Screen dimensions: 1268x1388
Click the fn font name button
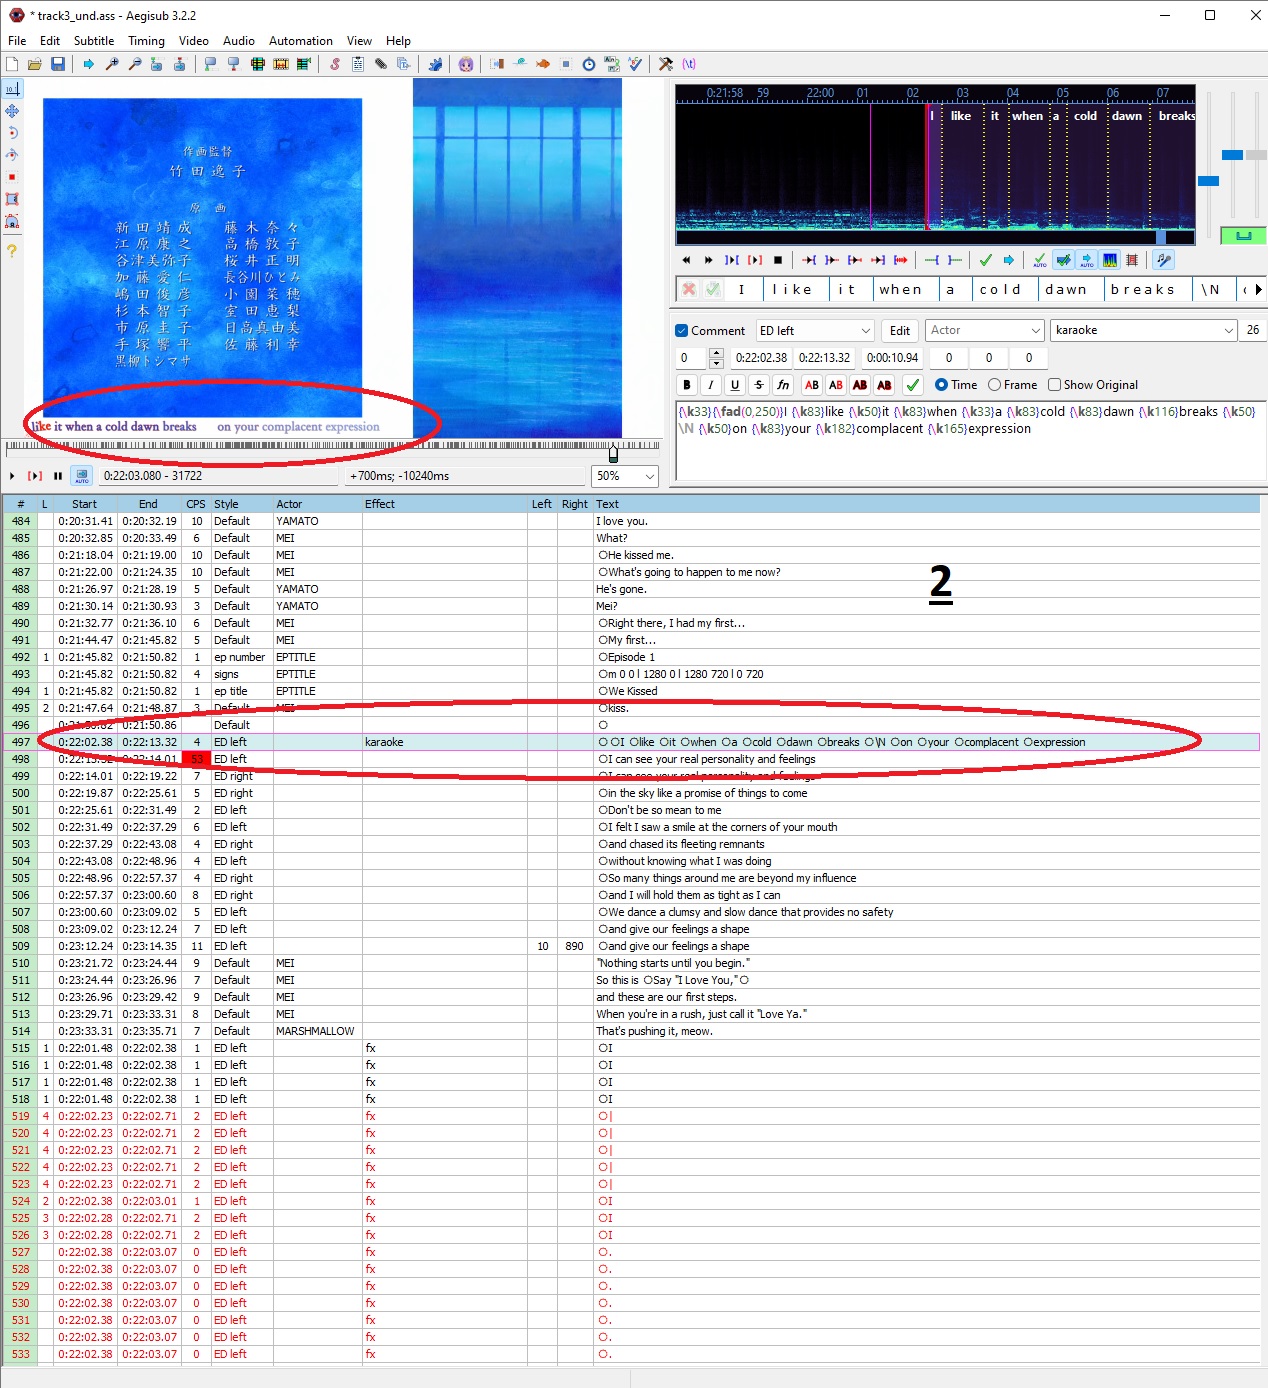click(783, 385)
